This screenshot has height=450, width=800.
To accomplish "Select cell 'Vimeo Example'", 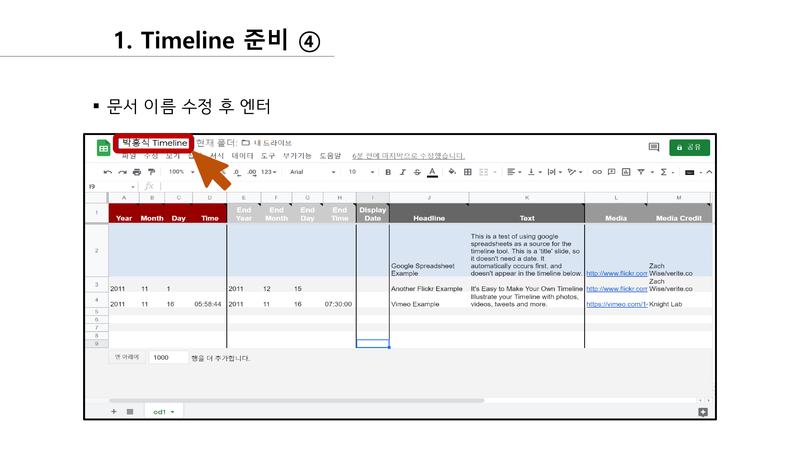I will (429, 301).
